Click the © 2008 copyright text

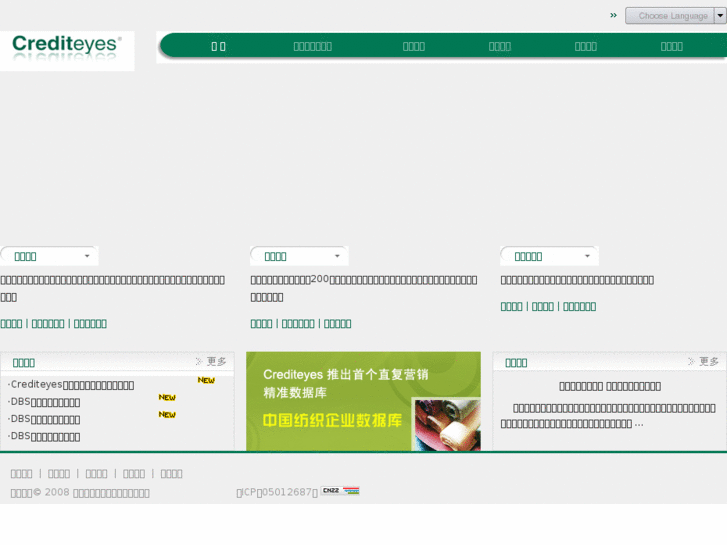click(x=80, y=493)
